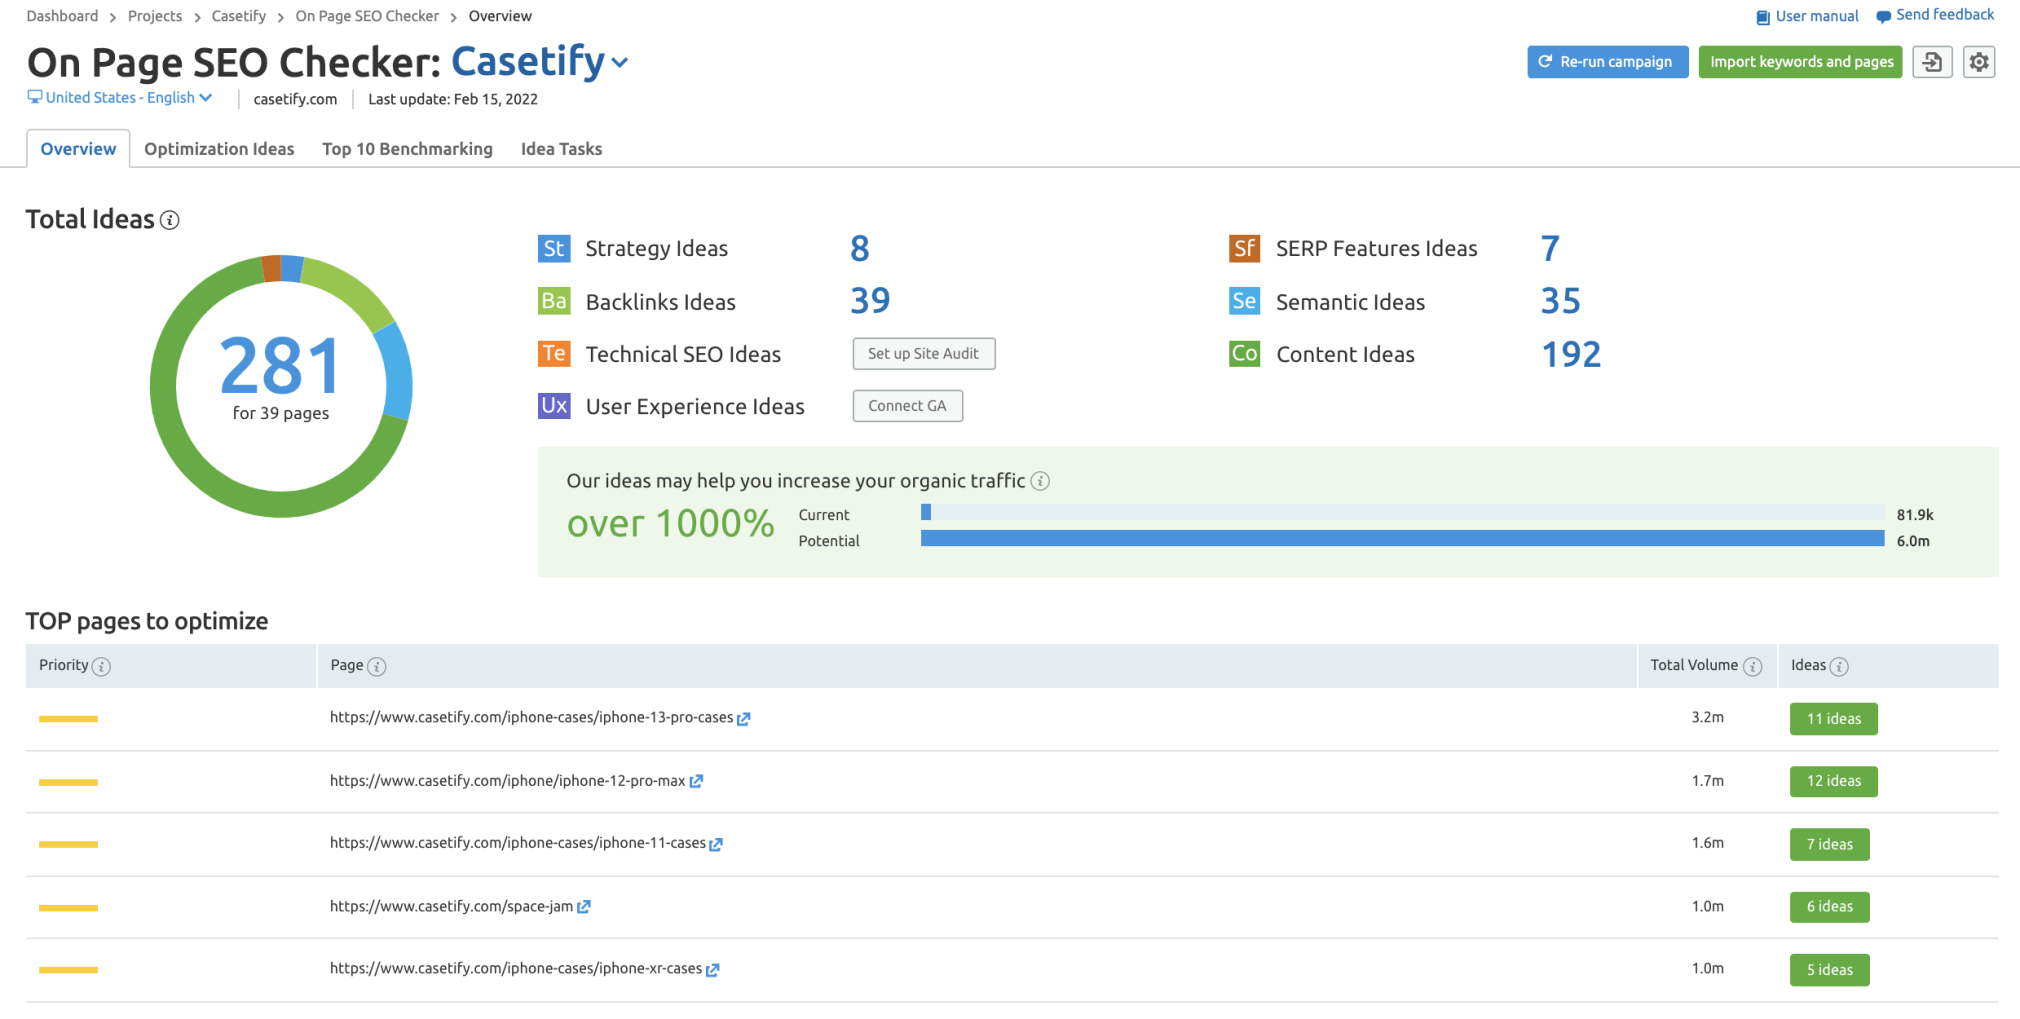Screen dimensions: 2020x1019
Task: Go to Projects breadcrumb
Action: pyautogui.click(x=155, y=16)
